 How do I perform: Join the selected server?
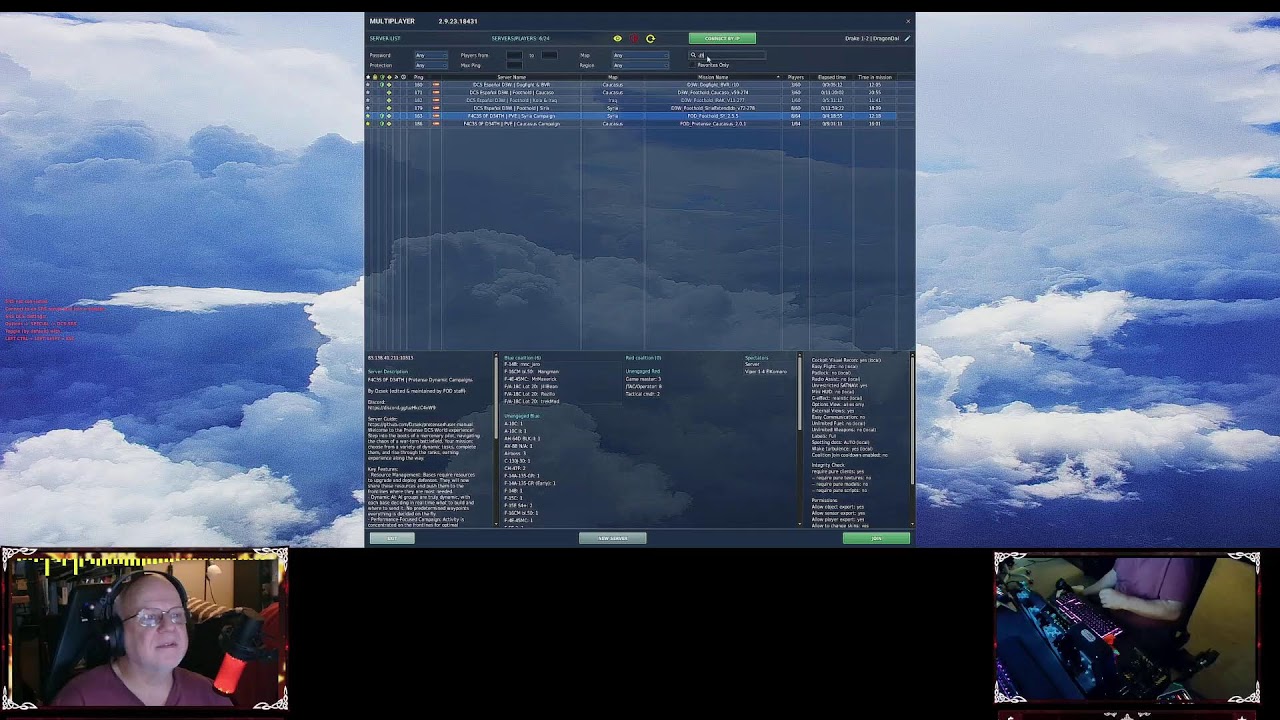tap(876, 538)
